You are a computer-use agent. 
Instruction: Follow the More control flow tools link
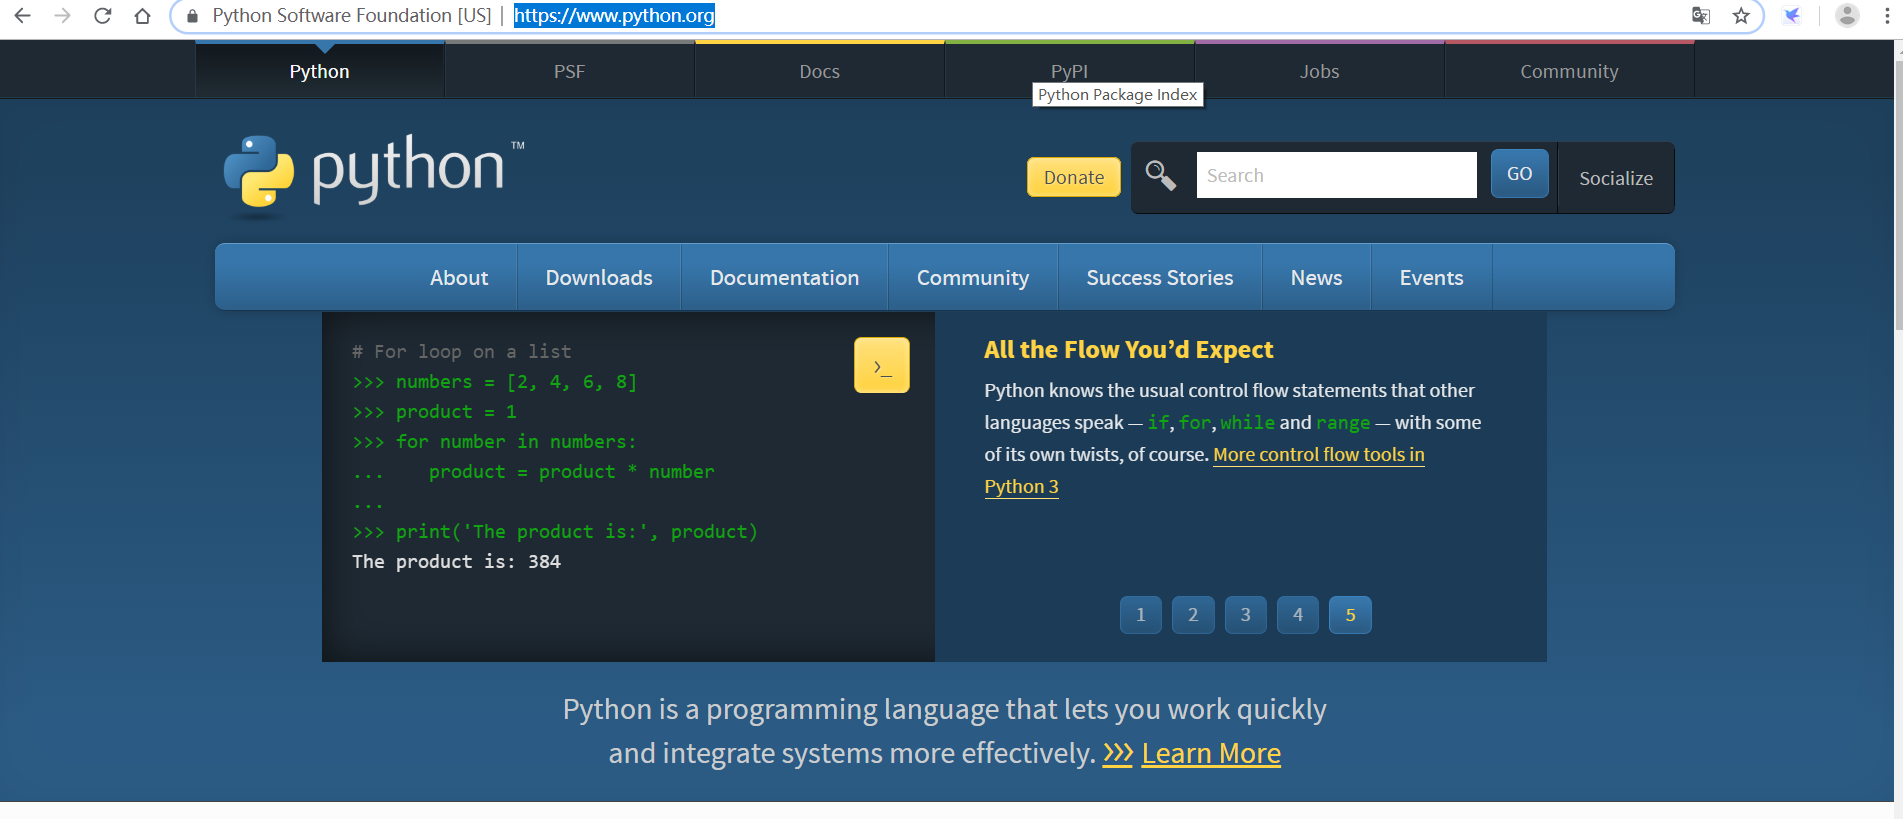(1318, 455)
